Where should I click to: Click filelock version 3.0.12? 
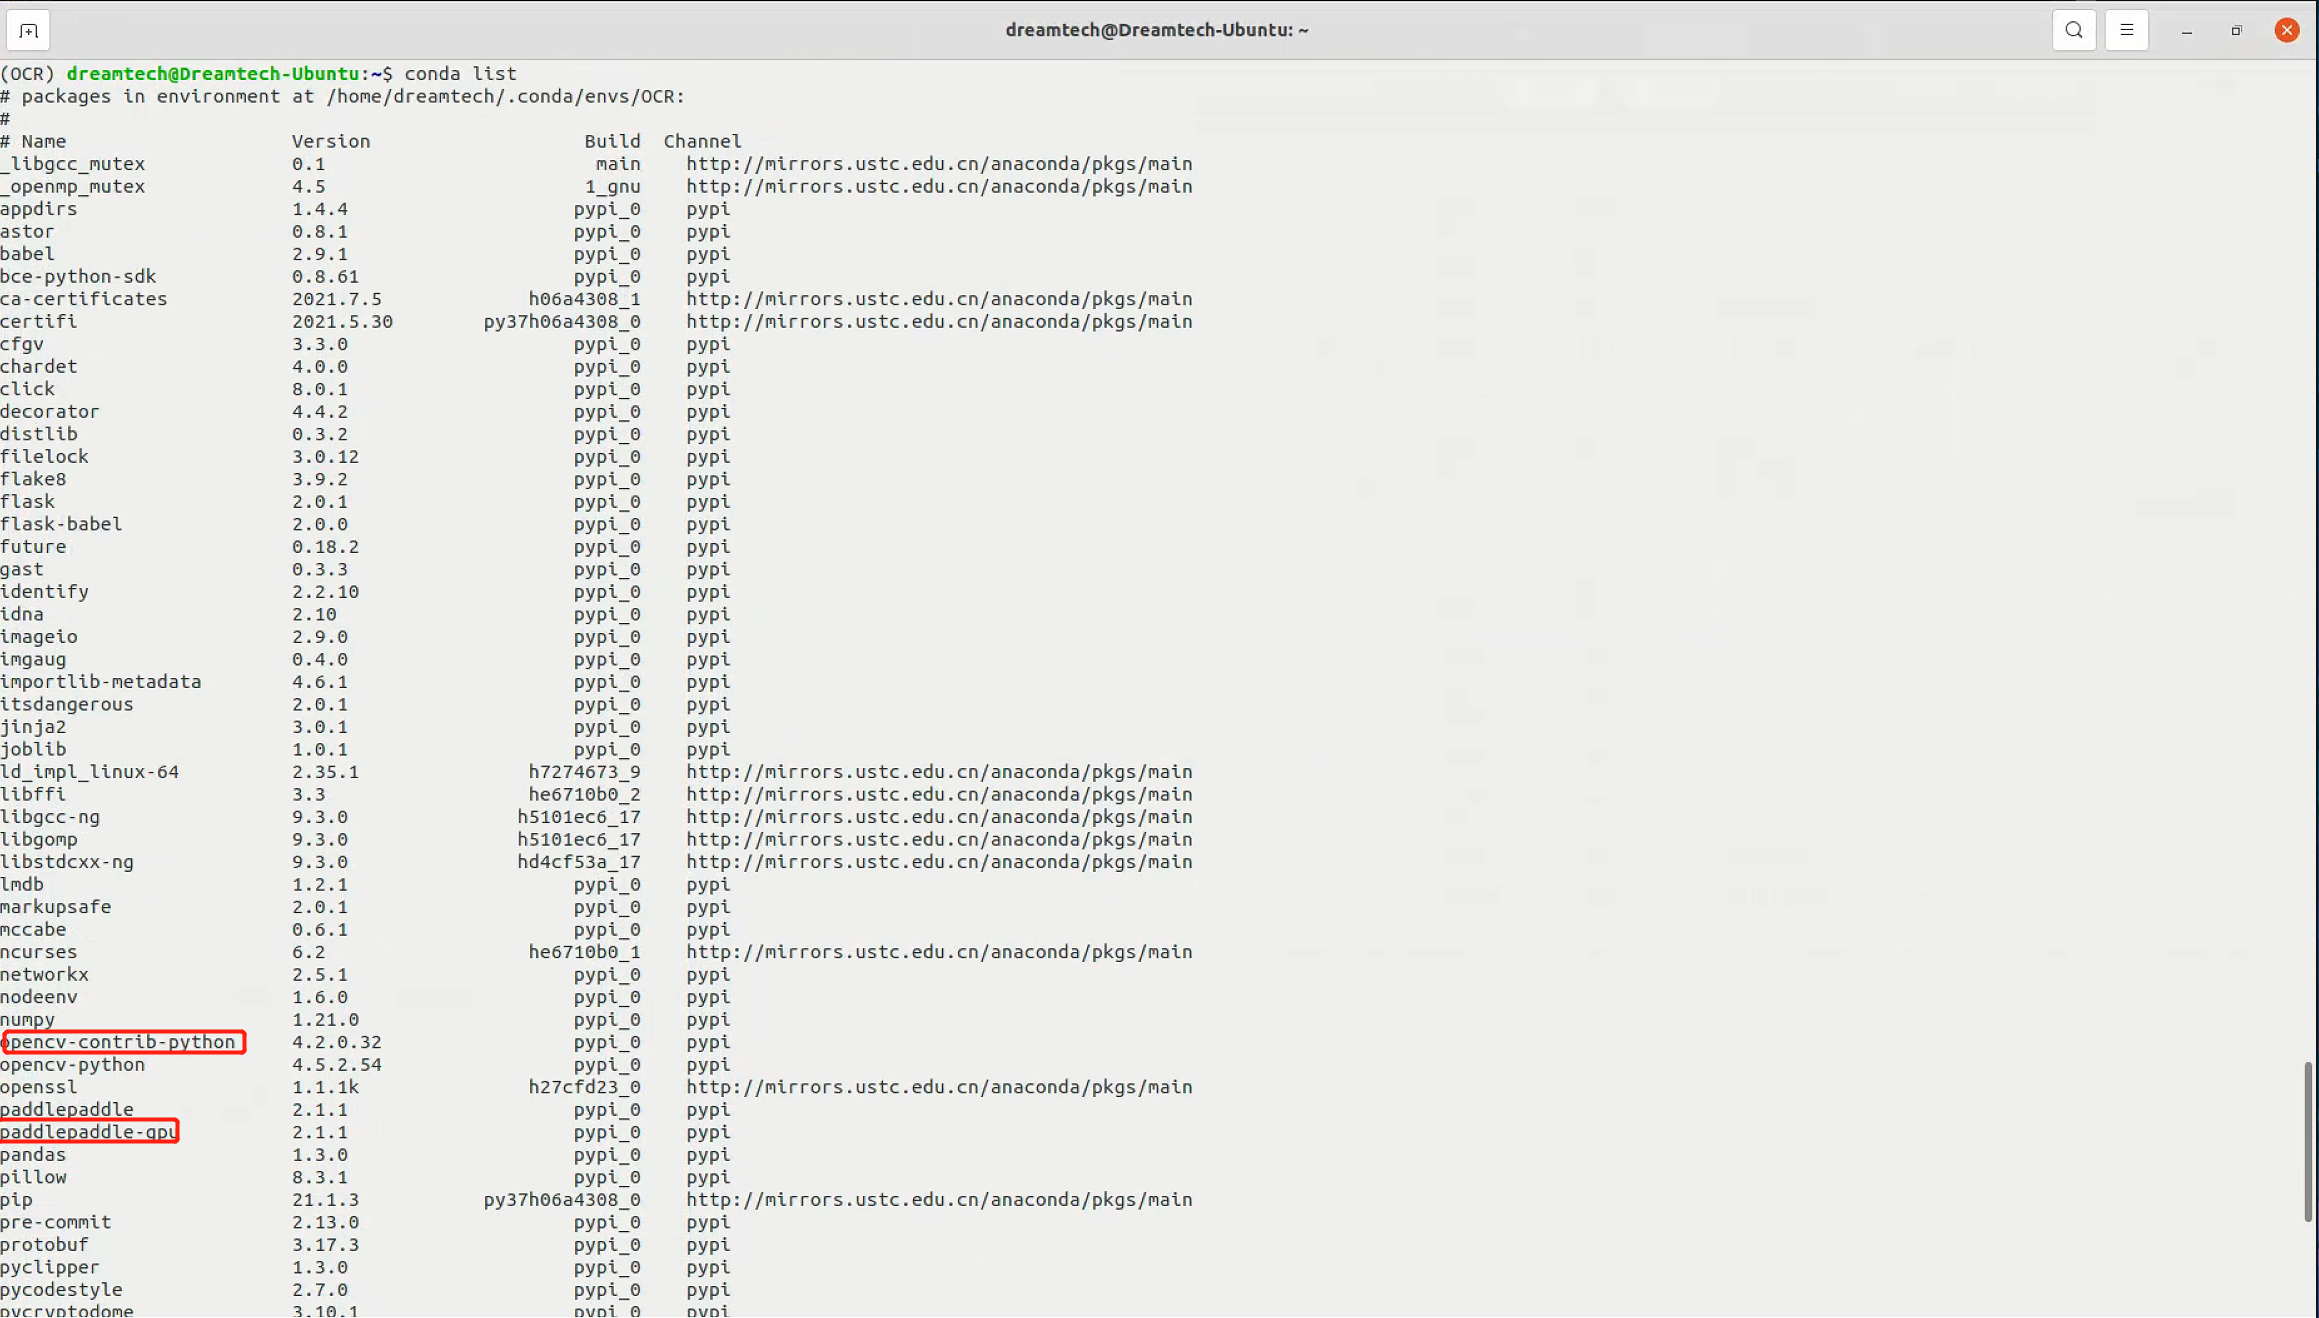pos(325,457)
